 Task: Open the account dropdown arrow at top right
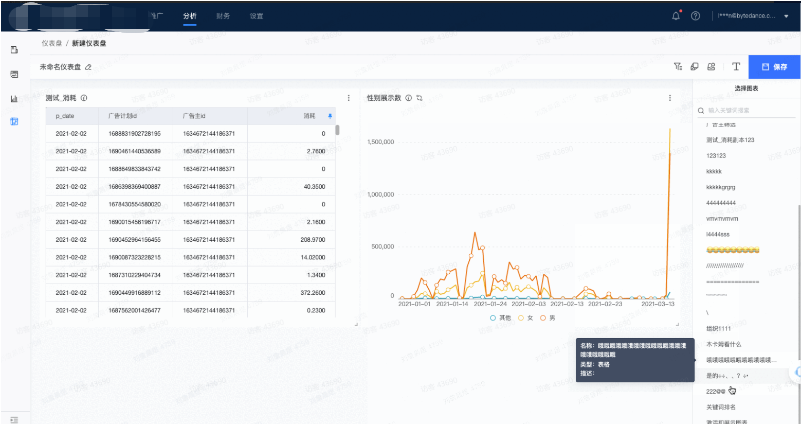(786, 16)
